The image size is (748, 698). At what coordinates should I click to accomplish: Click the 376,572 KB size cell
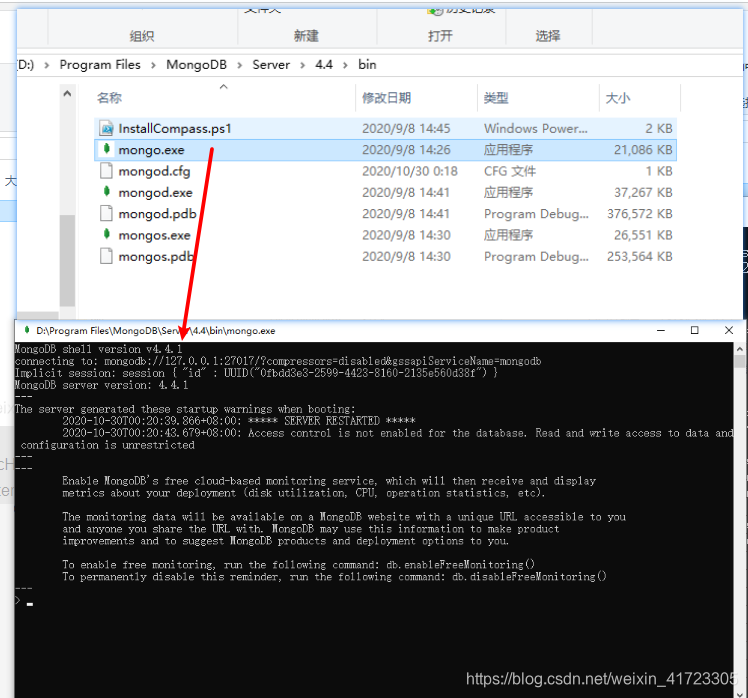point(640,214)
